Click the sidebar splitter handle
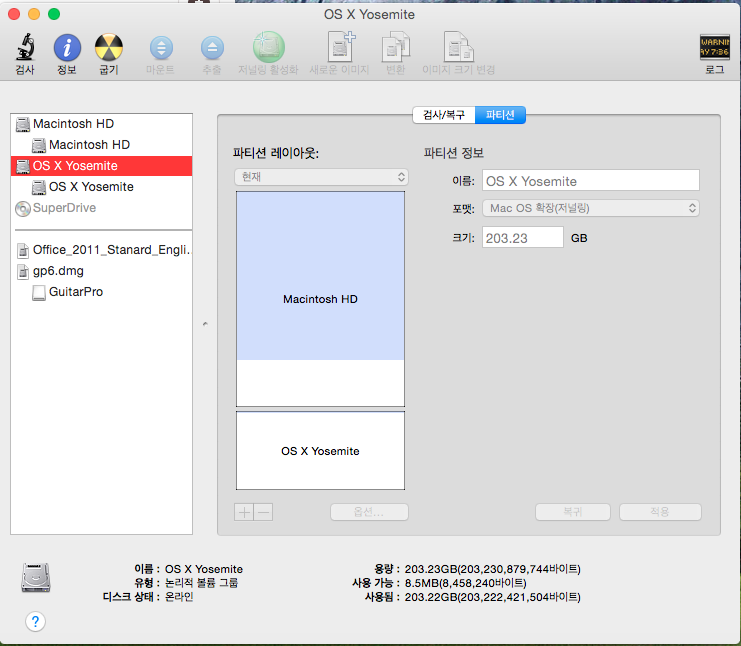Viewport: 741px width, 646px height. pos(205,324)
